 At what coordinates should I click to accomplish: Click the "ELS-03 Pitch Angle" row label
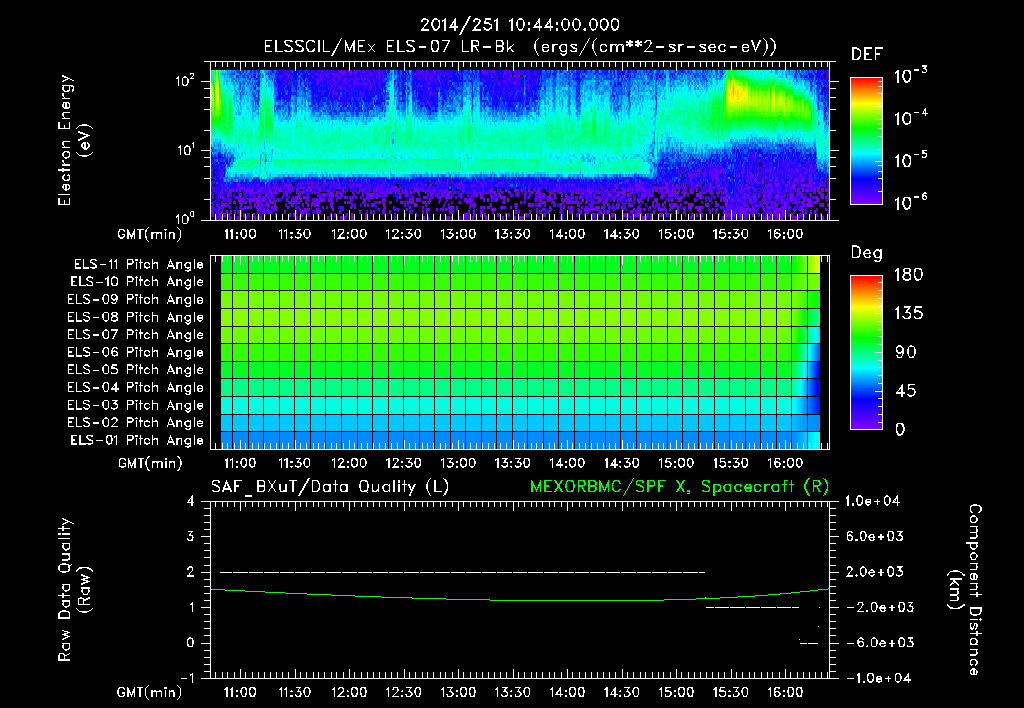coord(136,405)
